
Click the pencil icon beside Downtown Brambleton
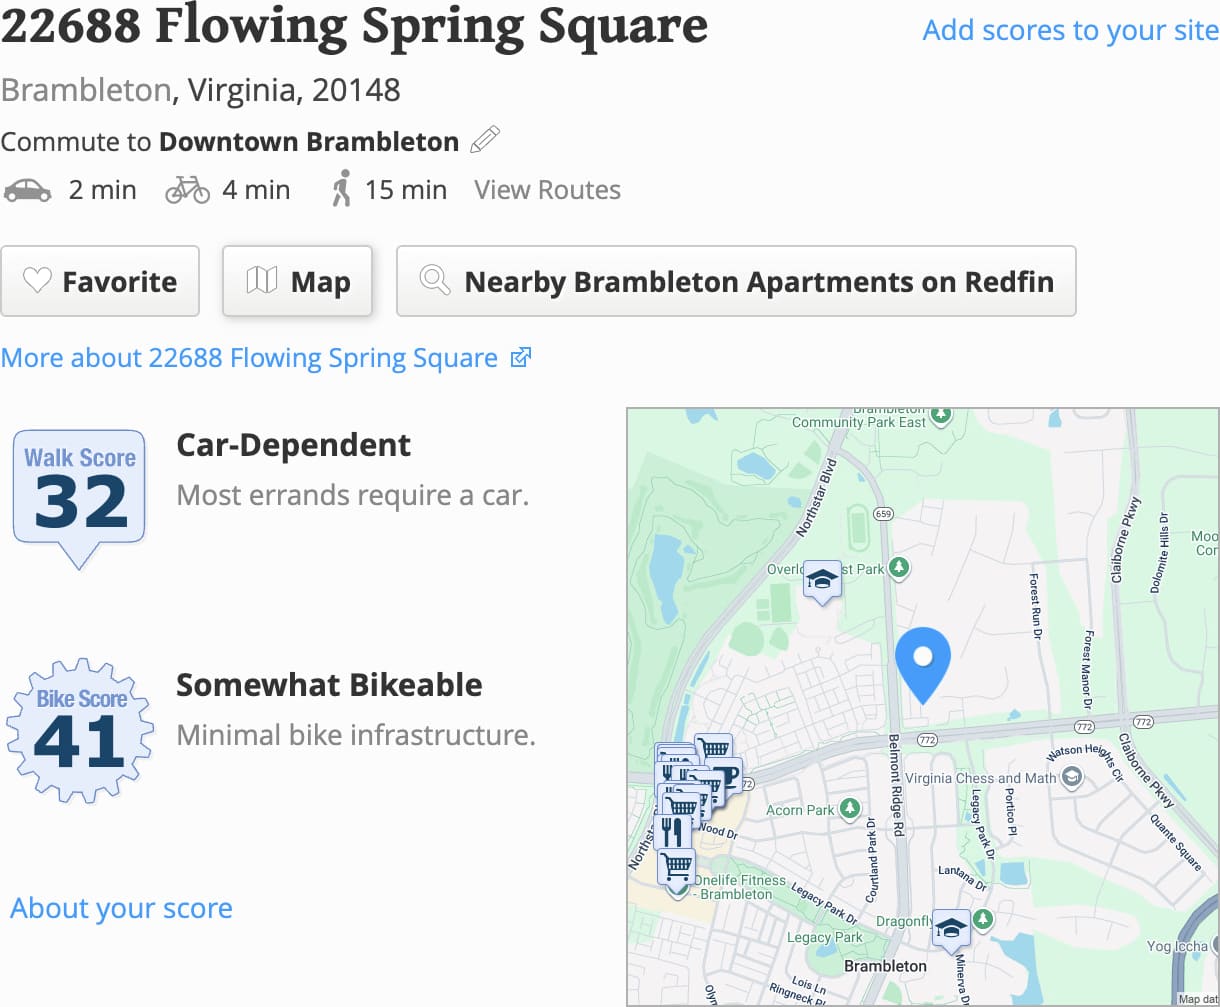pyautogui.click(x=485, y=139)
